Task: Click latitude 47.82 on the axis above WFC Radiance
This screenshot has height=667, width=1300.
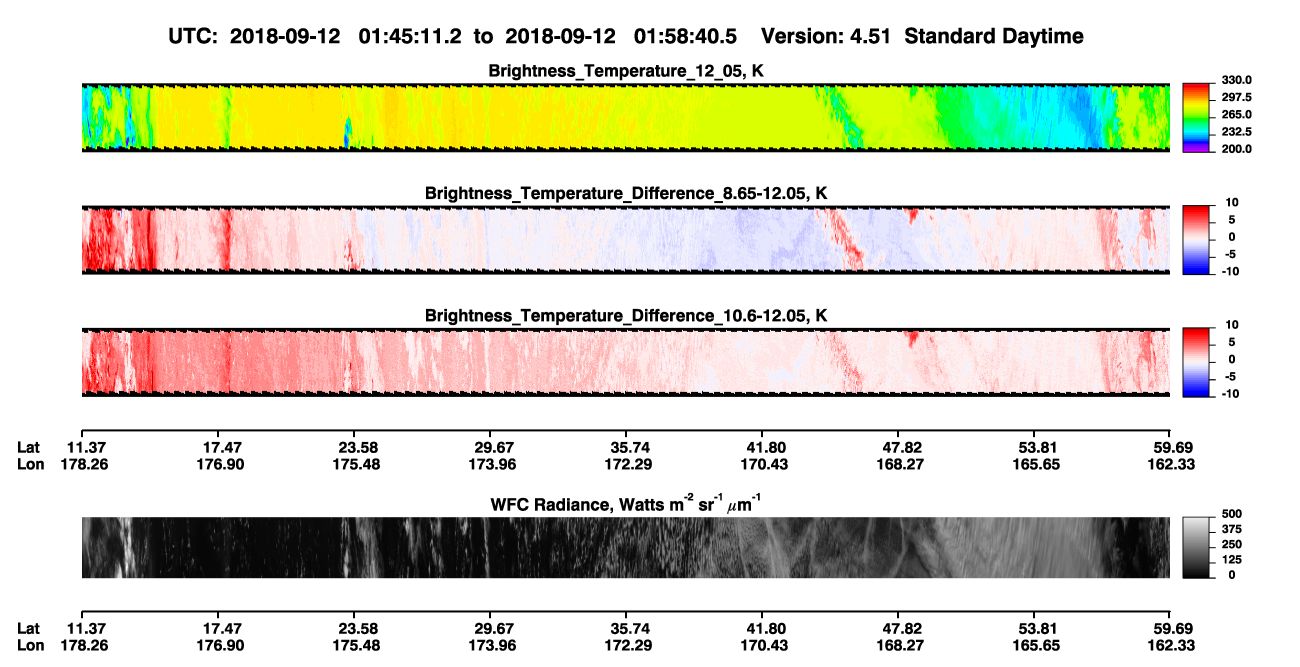Action: [898, 448]
